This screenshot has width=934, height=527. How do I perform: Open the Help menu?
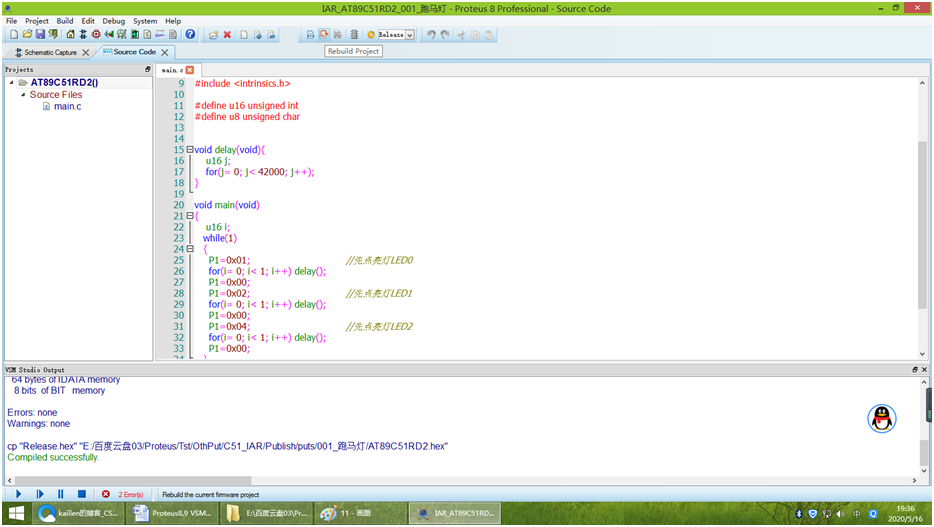(x=173, y=21)
